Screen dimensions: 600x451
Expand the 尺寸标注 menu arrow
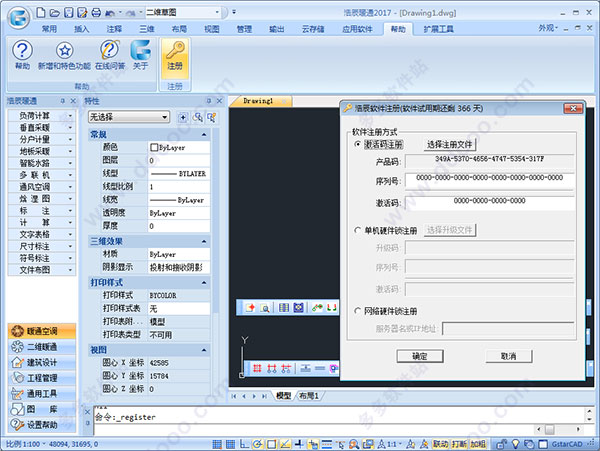(70, 246)
